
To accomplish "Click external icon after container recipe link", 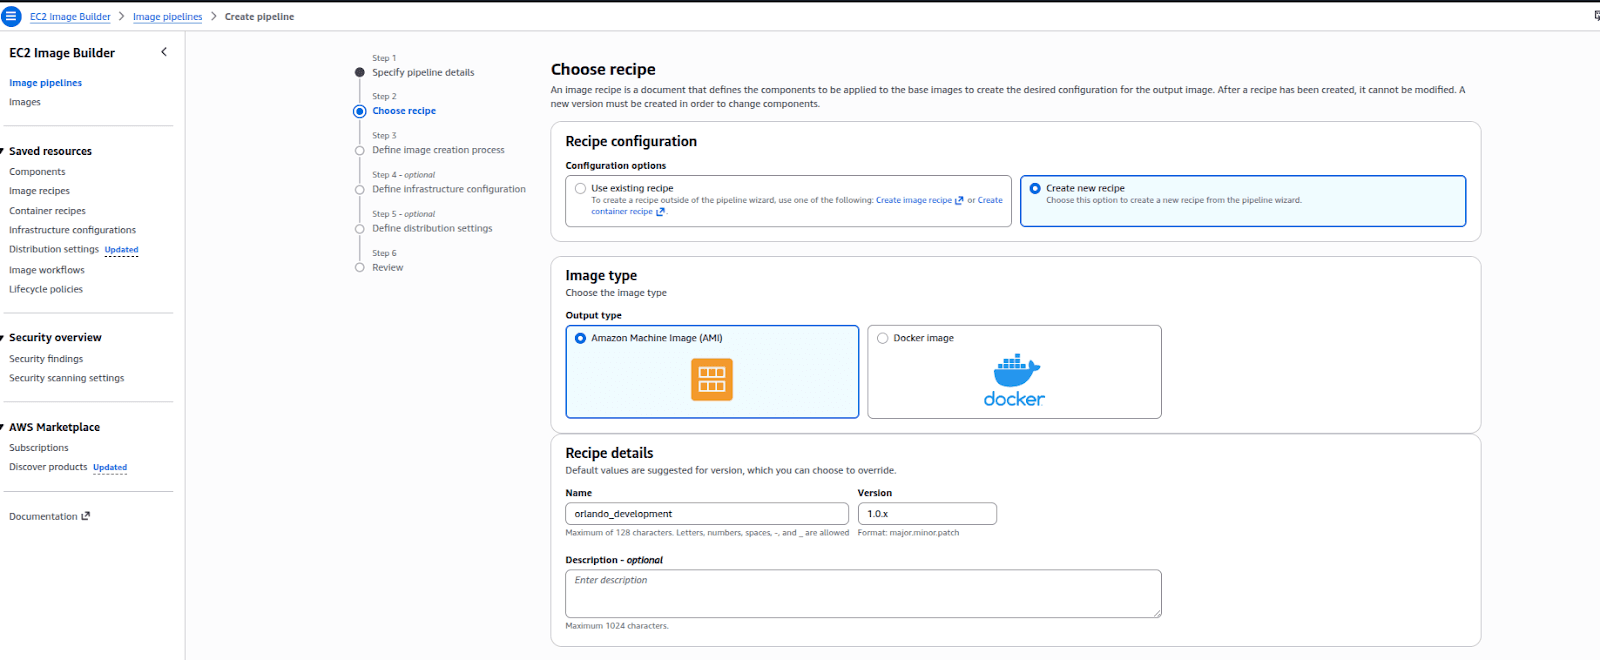I will [x=660, y=212].
